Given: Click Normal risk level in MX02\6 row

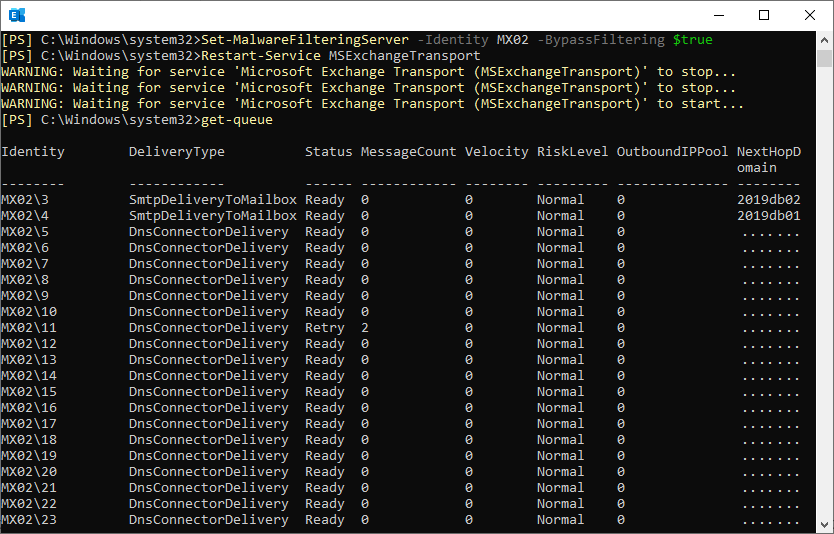Looking at the screenshot, I should (x=560, y=248).
